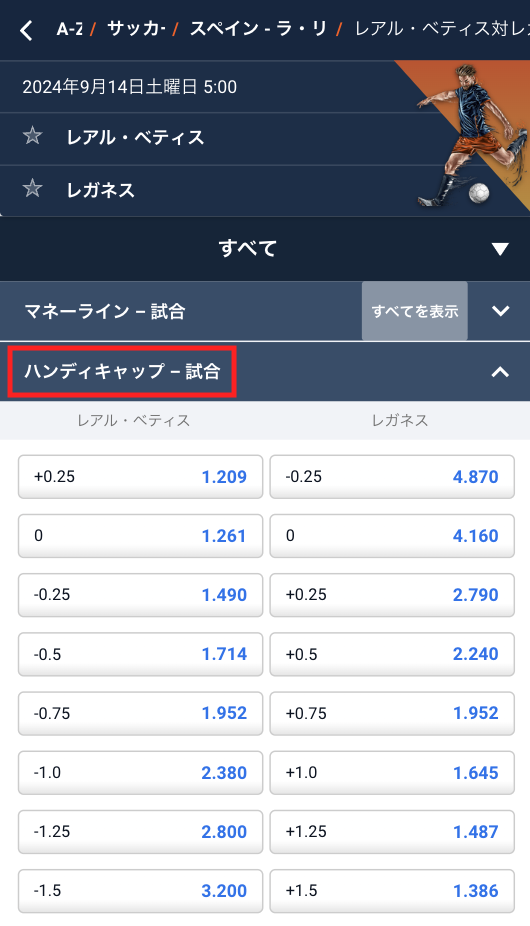Favorite the レガネス team star
530x926 pixels.
tap(32, 189)
